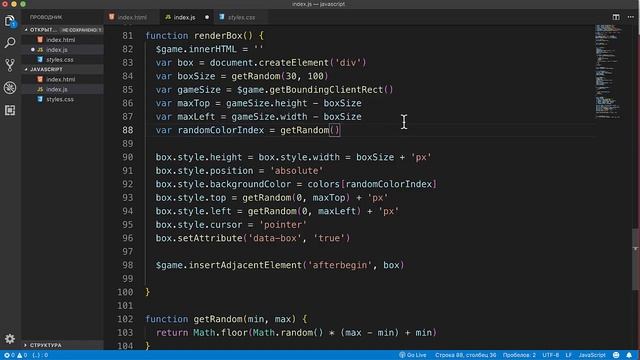Click the errors and warnings status indicator
Viewport: 640px width, 360px height.
pos(16,355)
